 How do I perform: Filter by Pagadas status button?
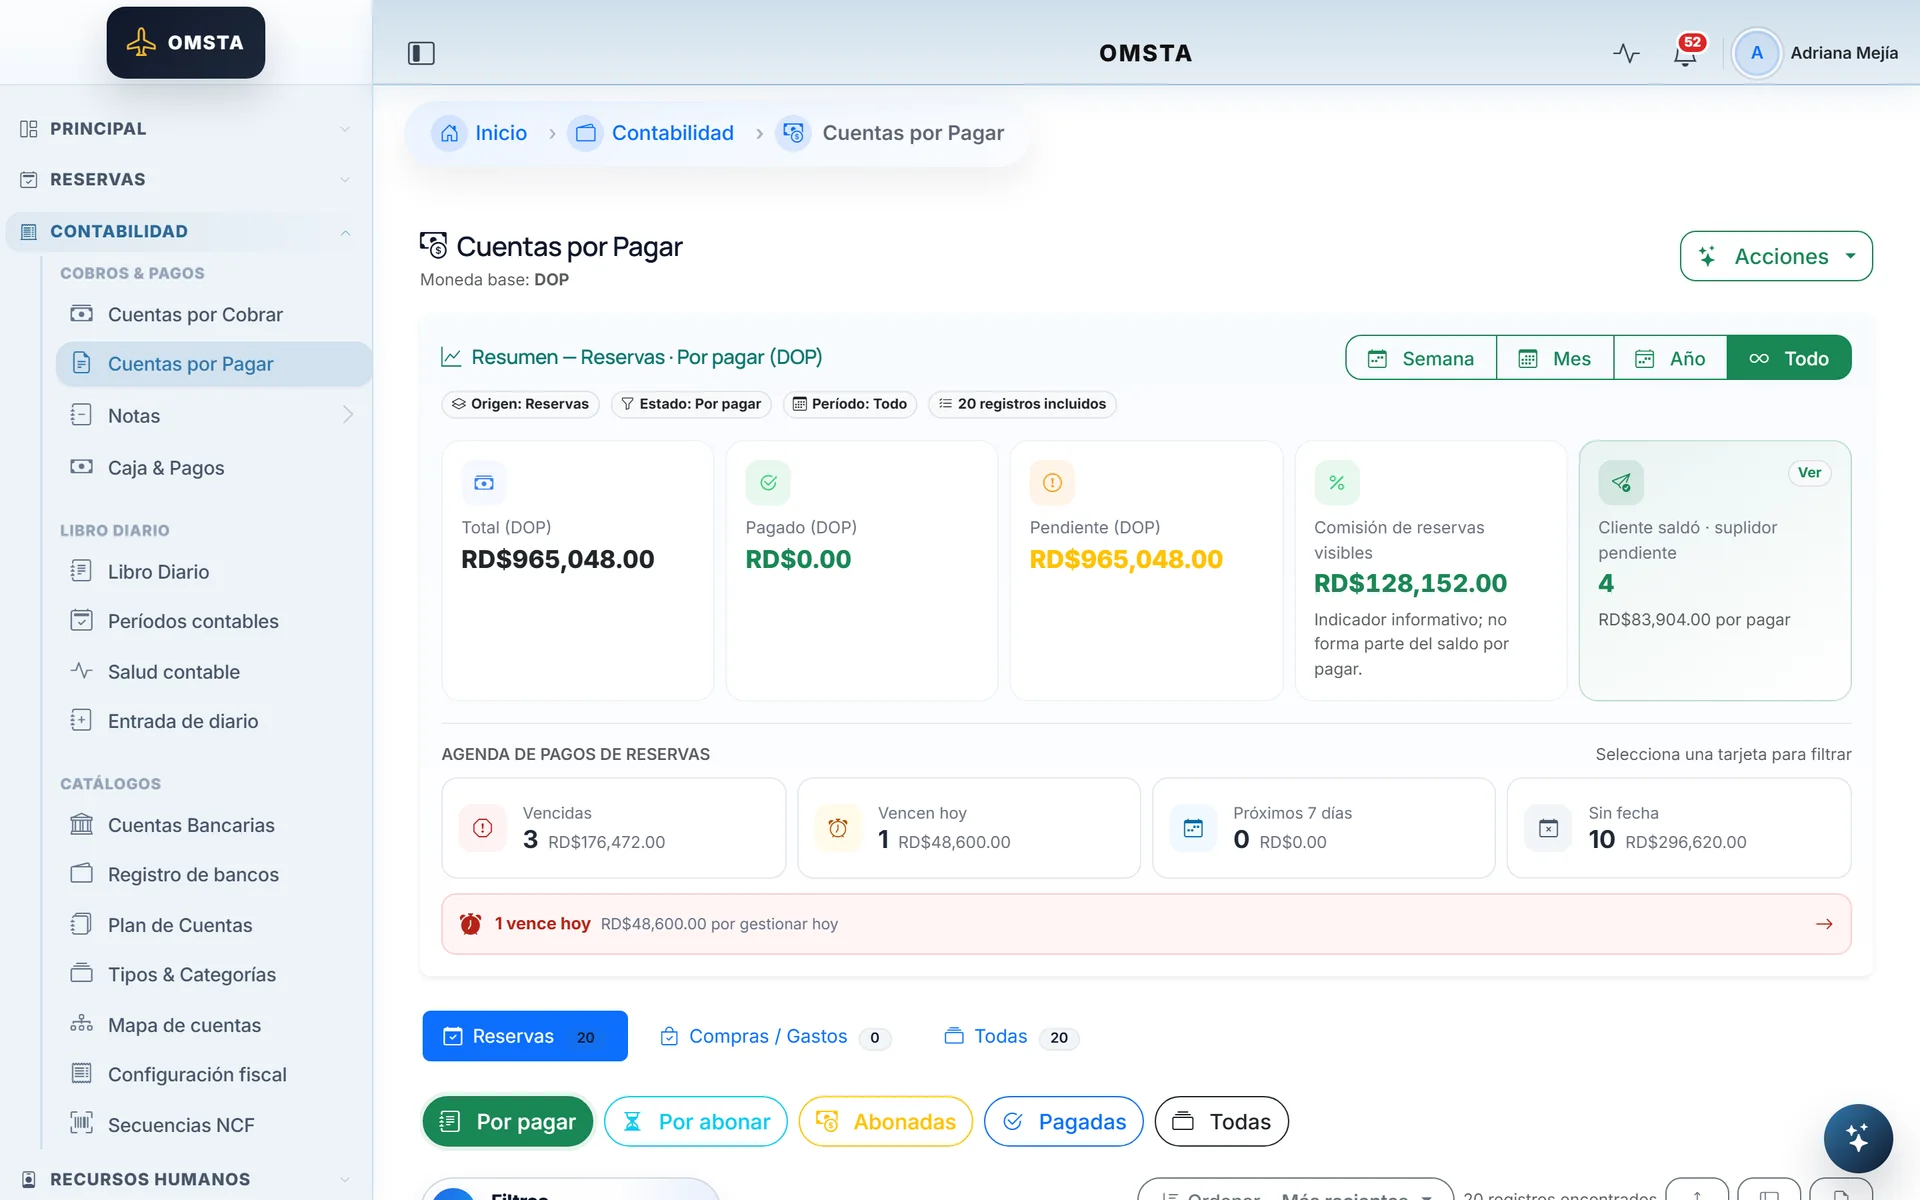[1064, 1122]
